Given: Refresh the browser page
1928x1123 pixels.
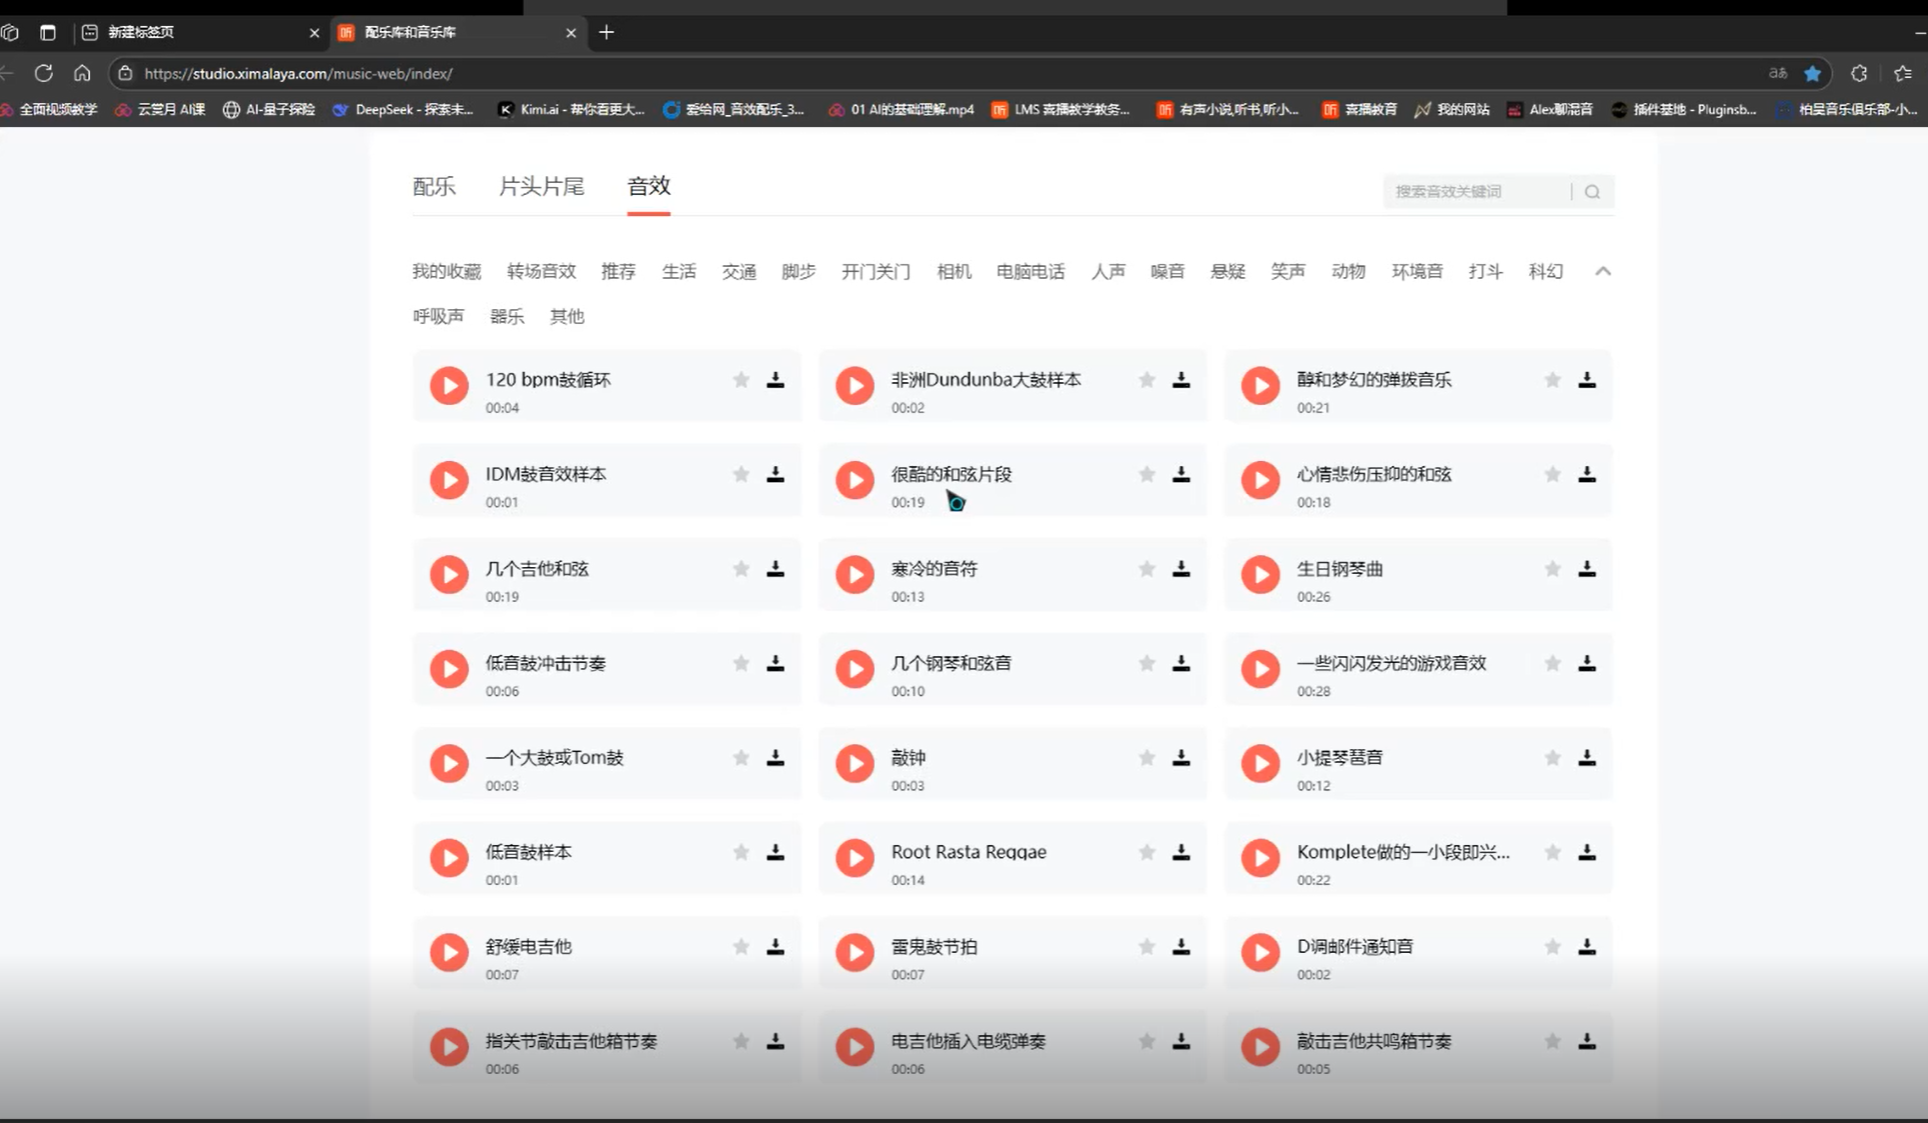Looking at the screenshot, I should [44, 73].
